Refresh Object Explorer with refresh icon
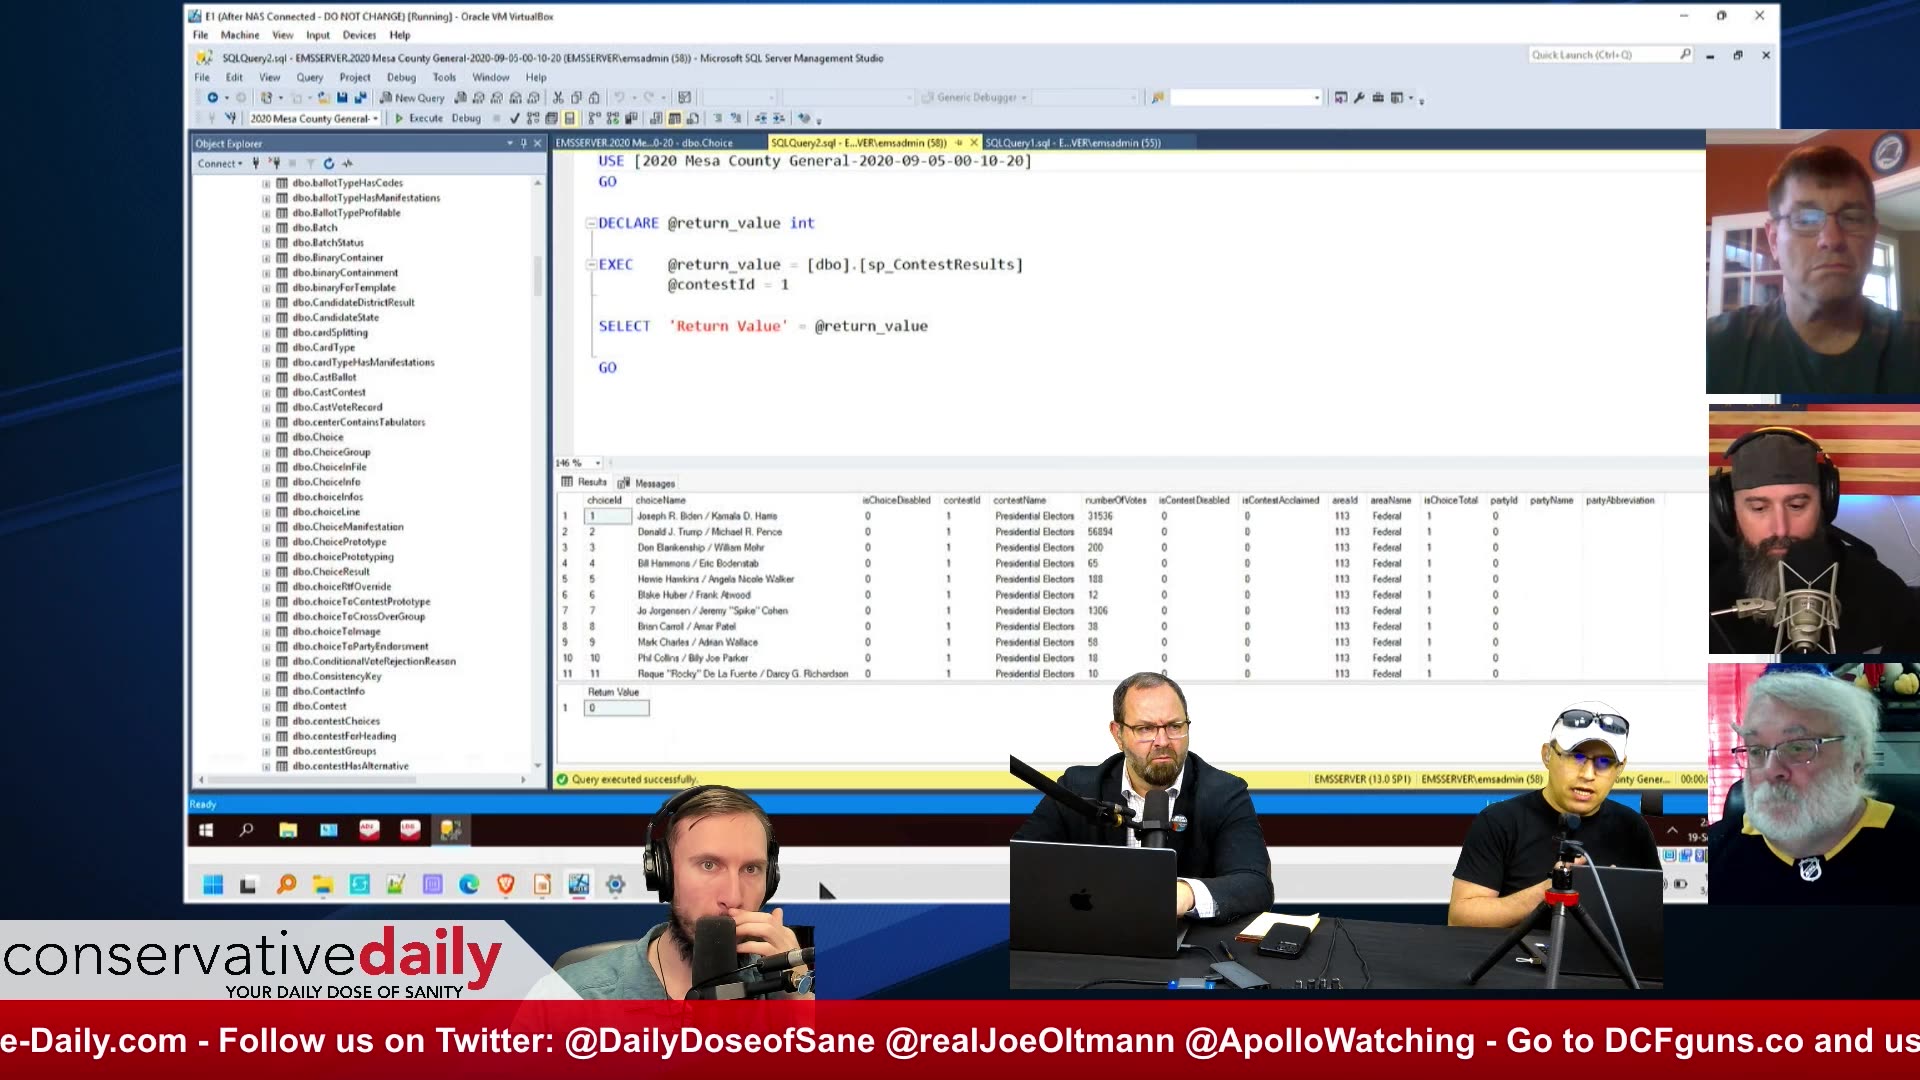The image size is (1920, 1080). coord(329,163)
